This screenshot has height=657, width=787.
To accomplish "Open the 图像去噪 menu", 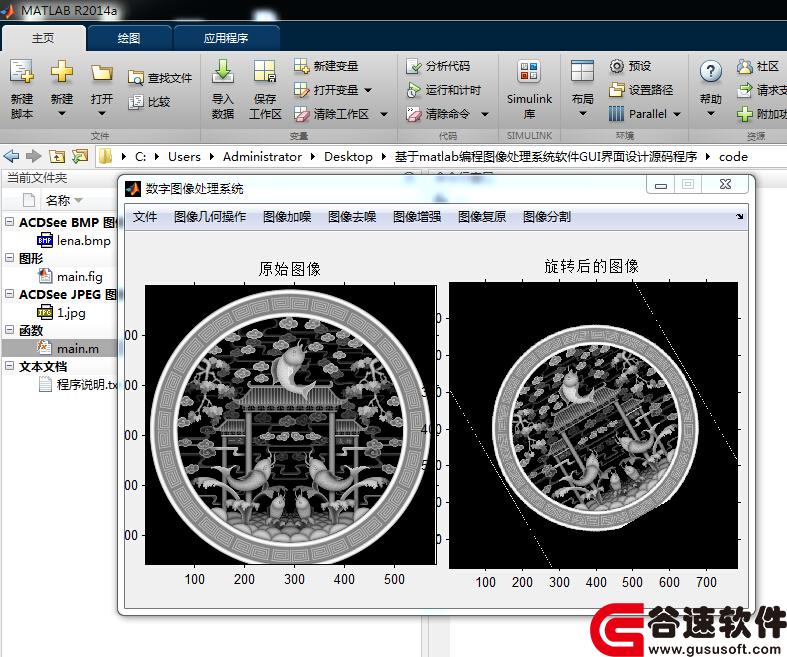I will tap(352, 217).
